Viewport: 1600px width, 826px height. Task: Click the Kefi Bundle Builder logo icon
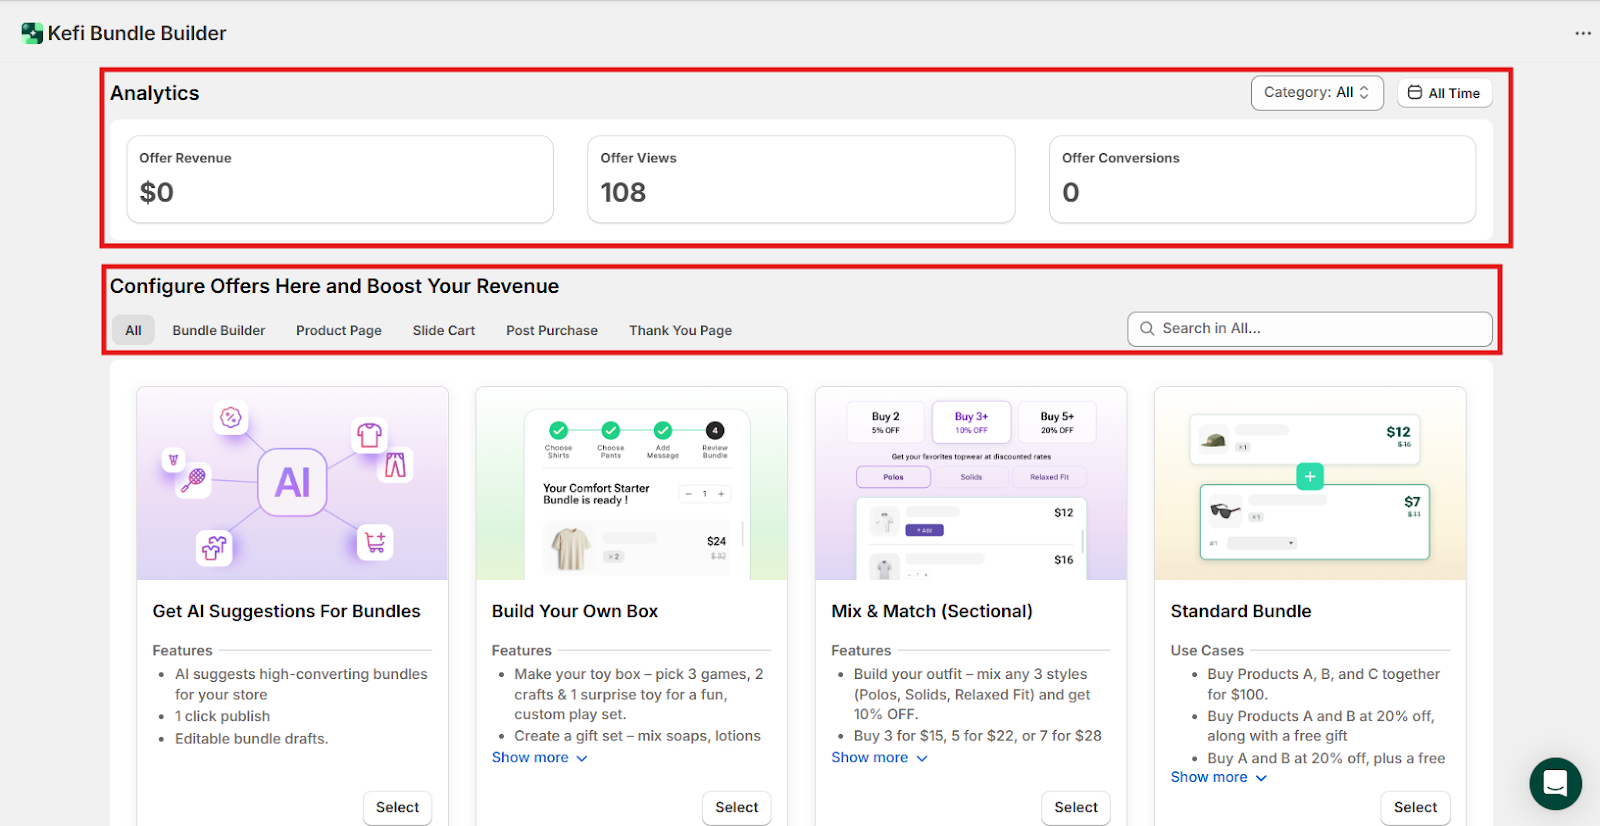pyautogui.click(x=32, y=33)
